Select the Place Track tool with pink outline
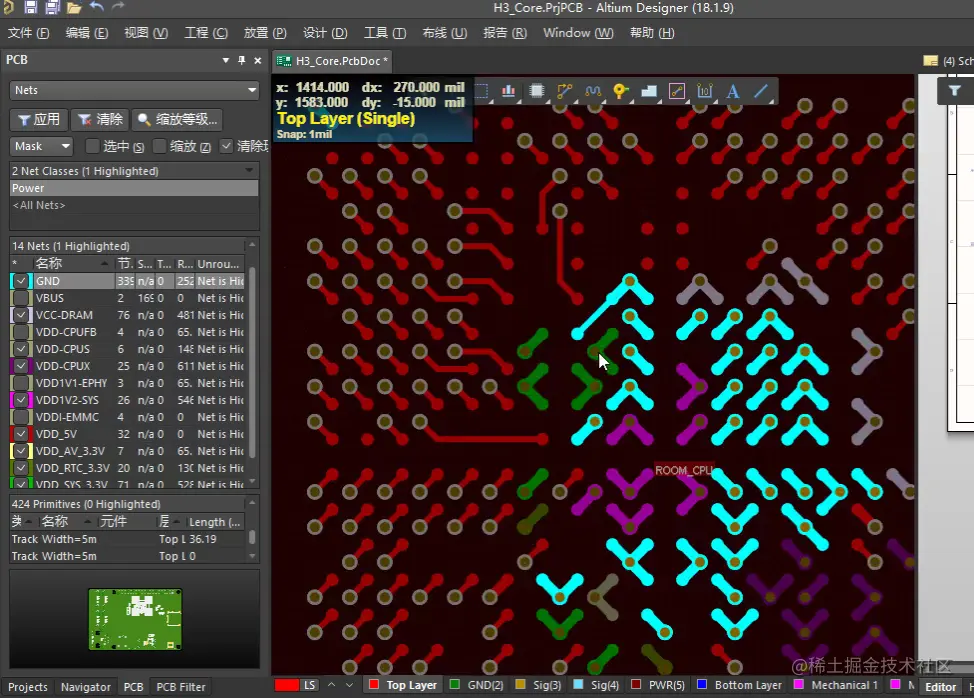The width and height of the screenshot is (974, 698). (x=676, y=91)
